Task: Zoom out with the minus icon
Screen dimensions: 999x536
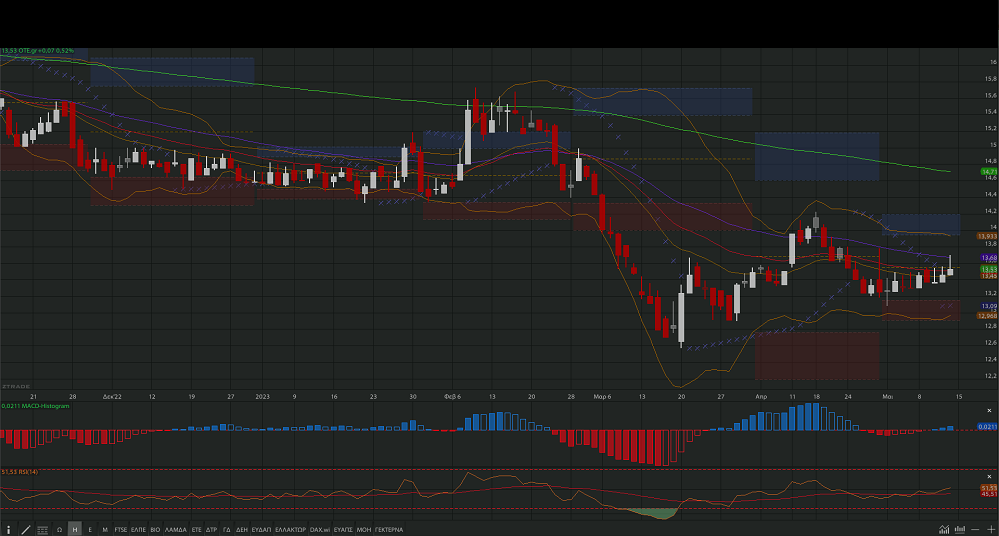Action: (975, 530)
